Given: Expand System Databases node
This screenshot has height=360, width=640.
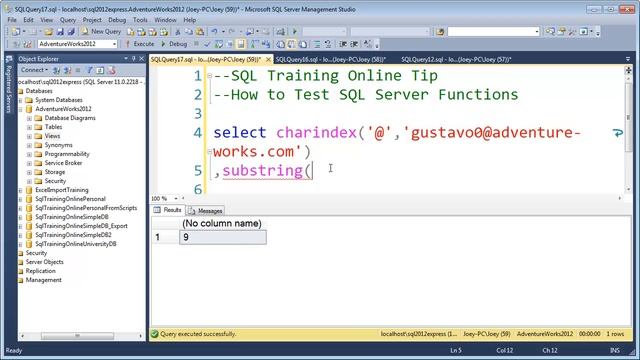Looking at the screenshot, I should tap(20, 100).
